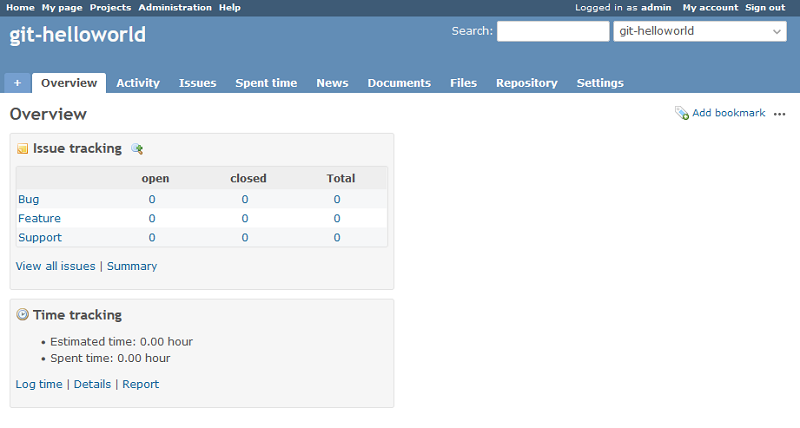Click inside the Search text field
This screenshot has height=428, width=800.
(553, 31)
